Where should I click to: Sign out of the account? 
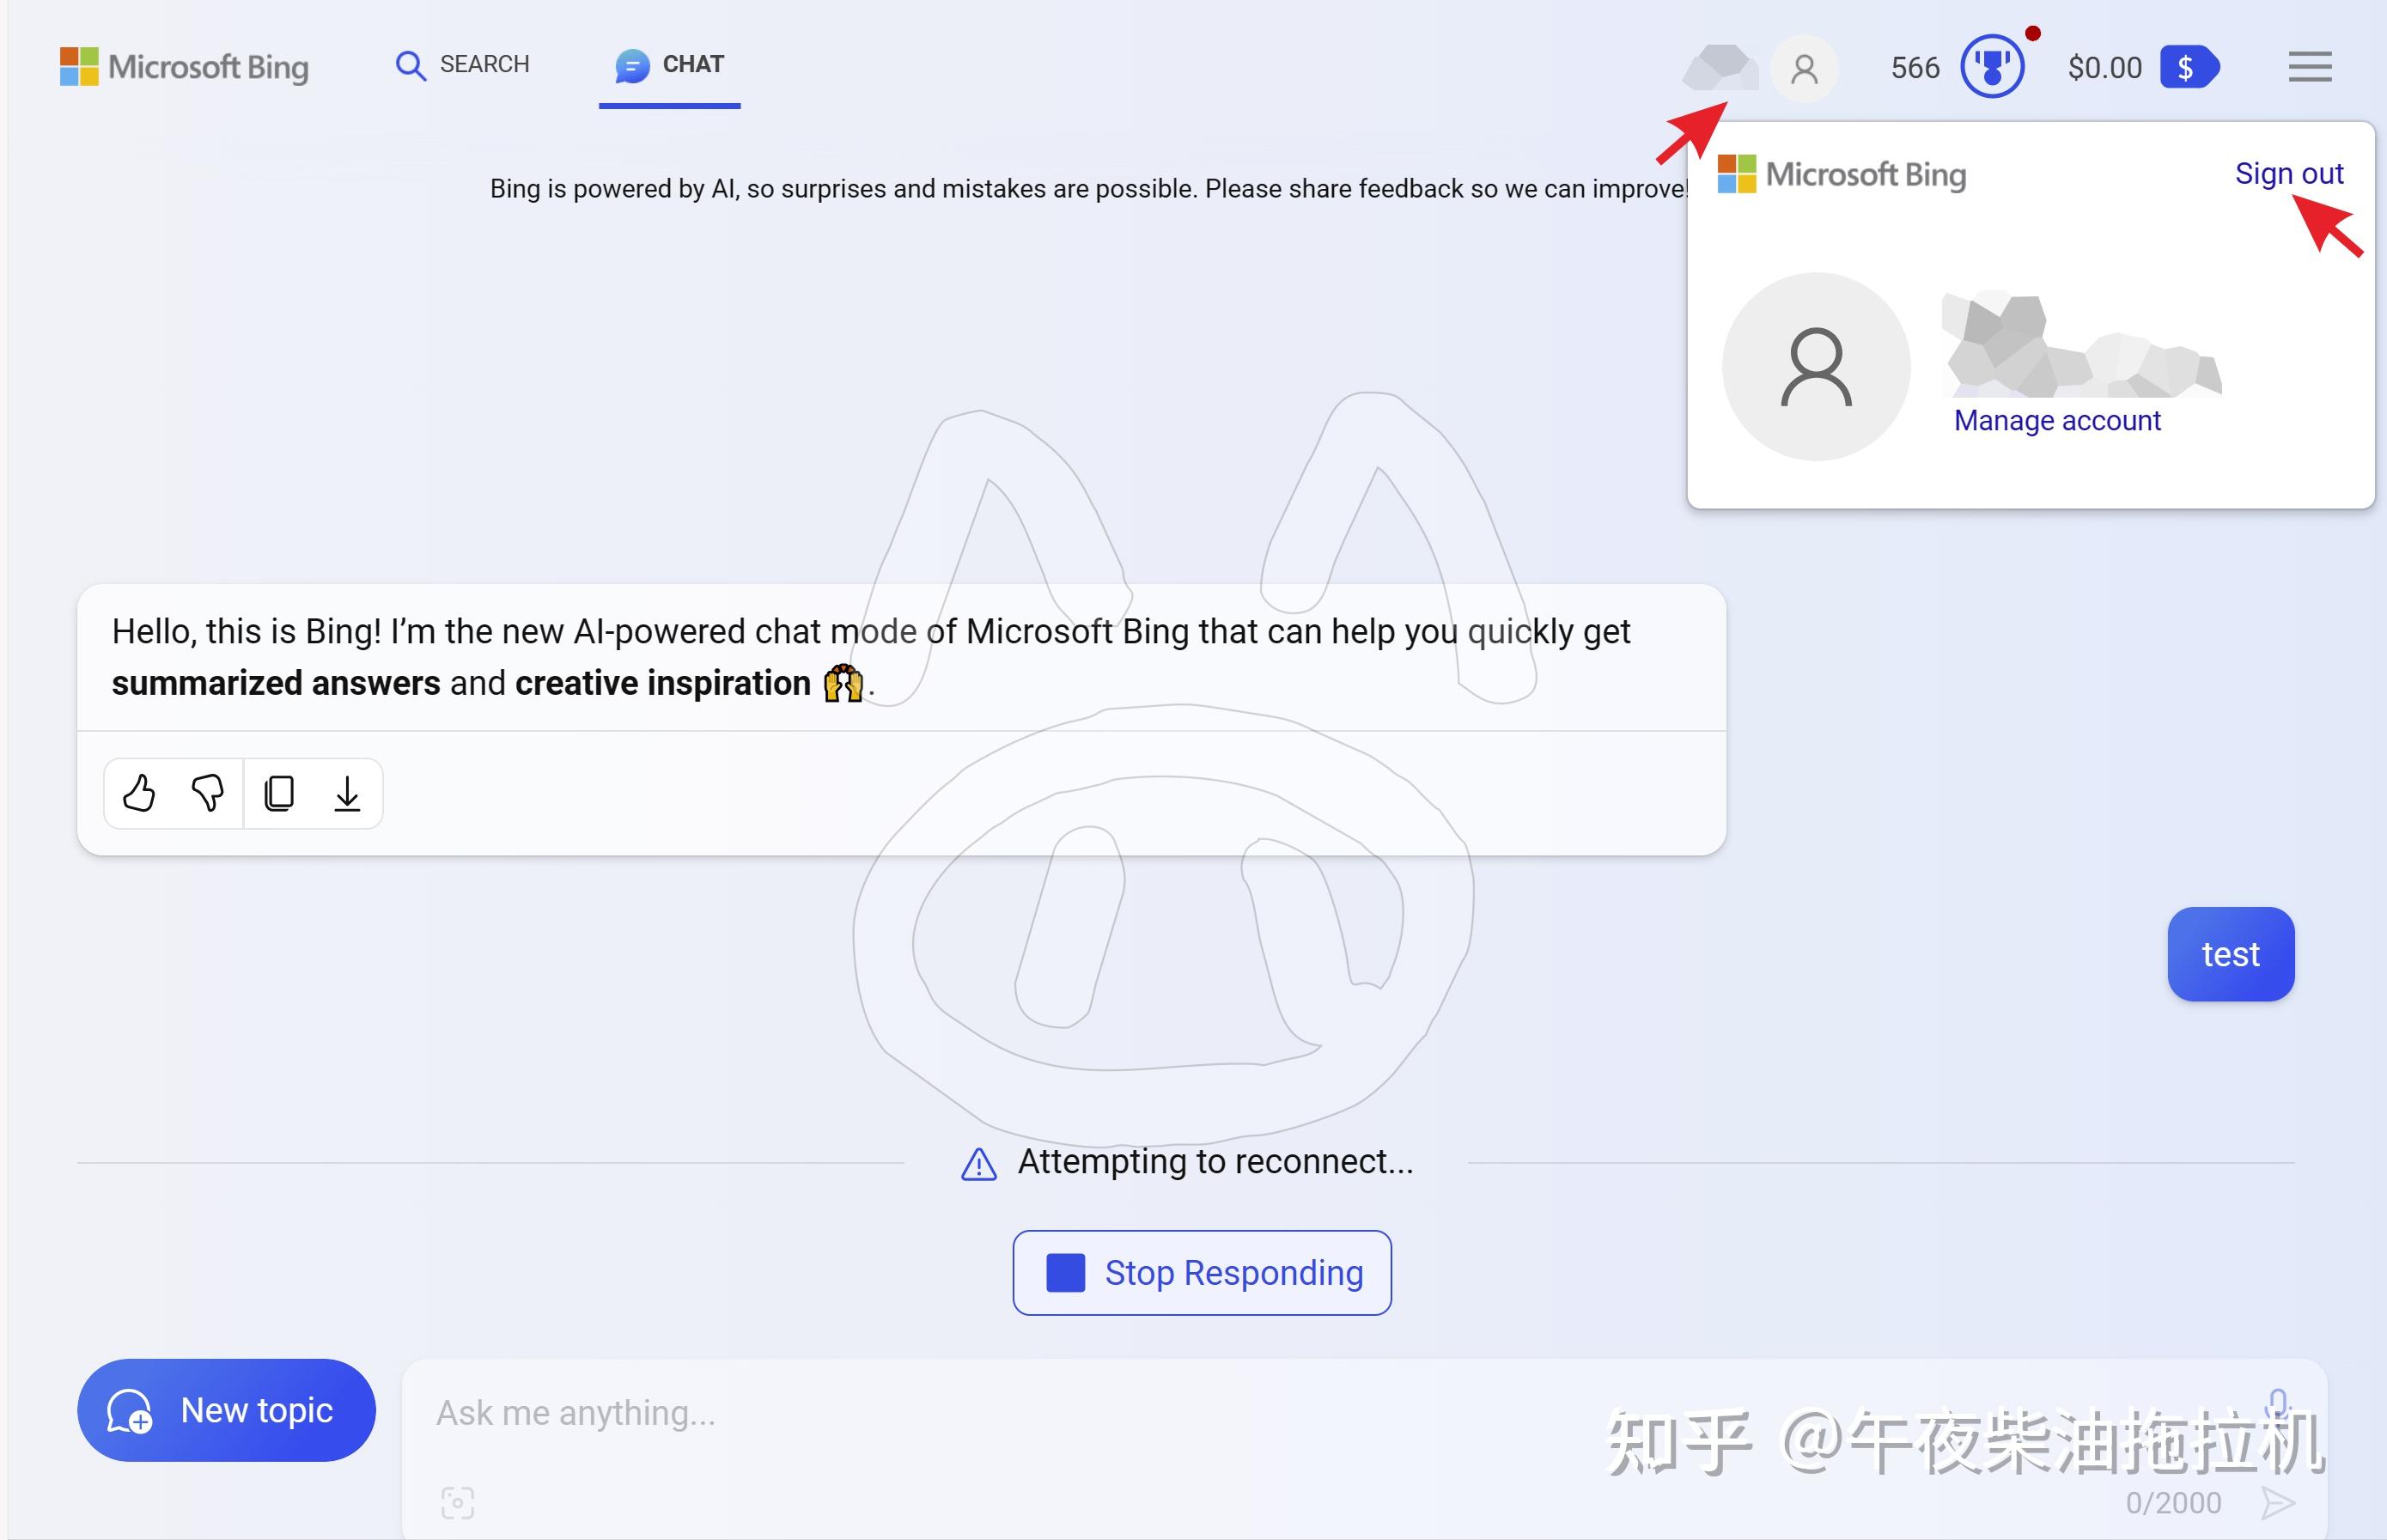pyautogui.click(x=2289, y=173)
